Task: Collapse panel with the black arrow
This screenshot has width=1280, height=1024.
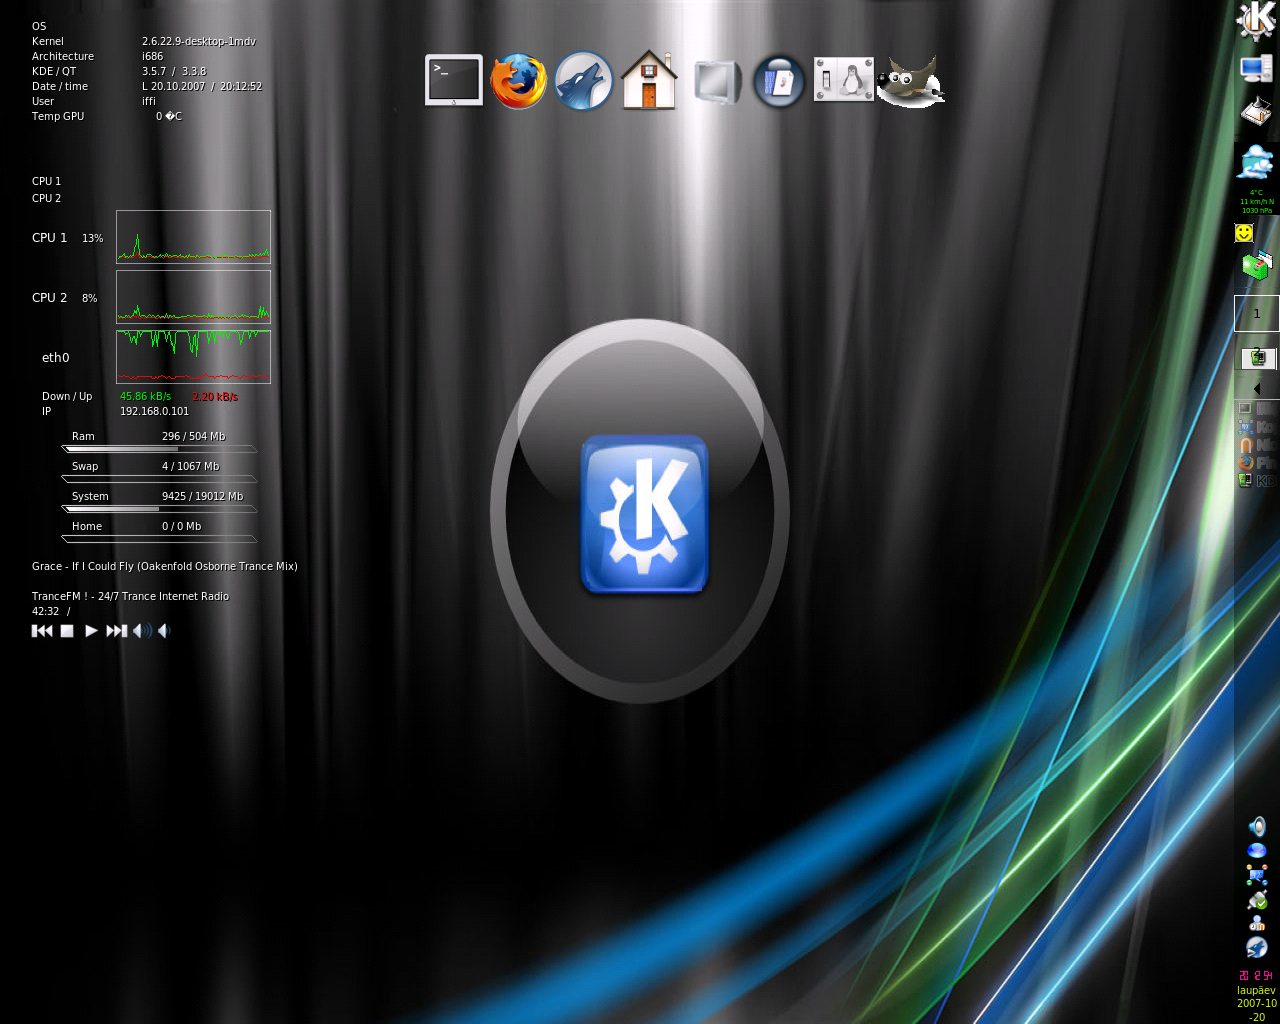Action: coord(1256,388)
